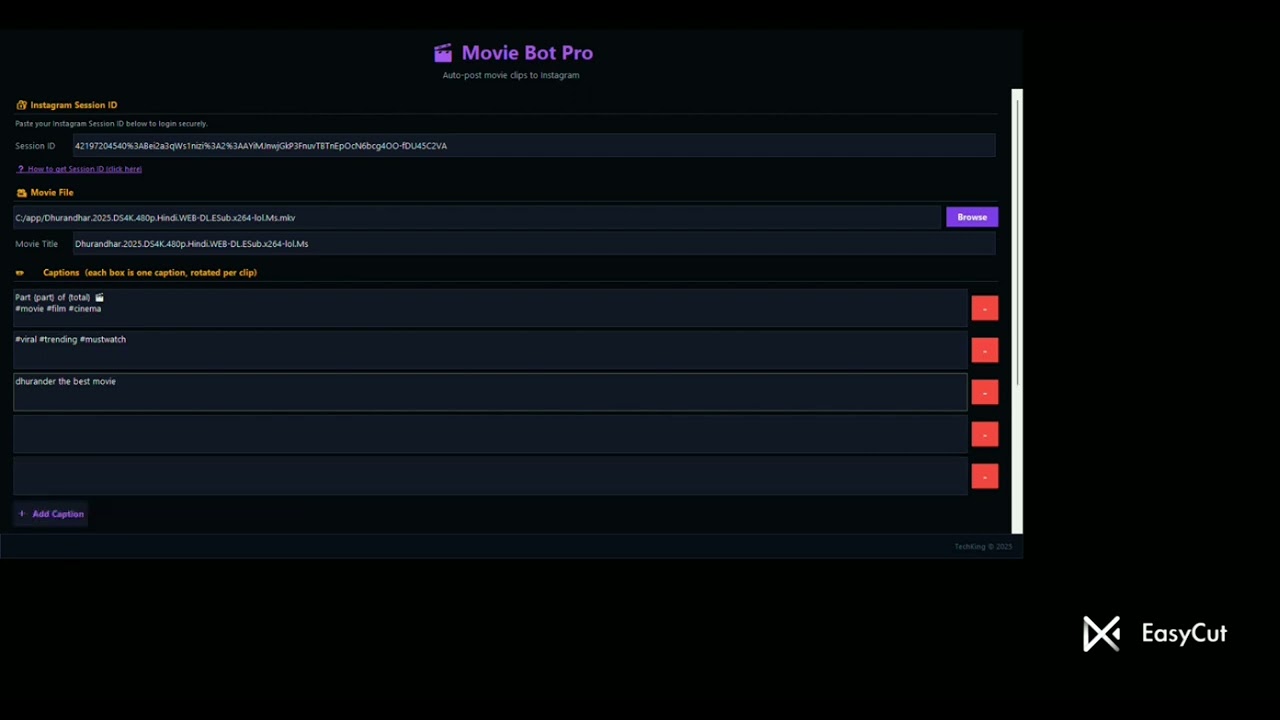Click the 'Movie File' heading text

[x=52, y=193]
